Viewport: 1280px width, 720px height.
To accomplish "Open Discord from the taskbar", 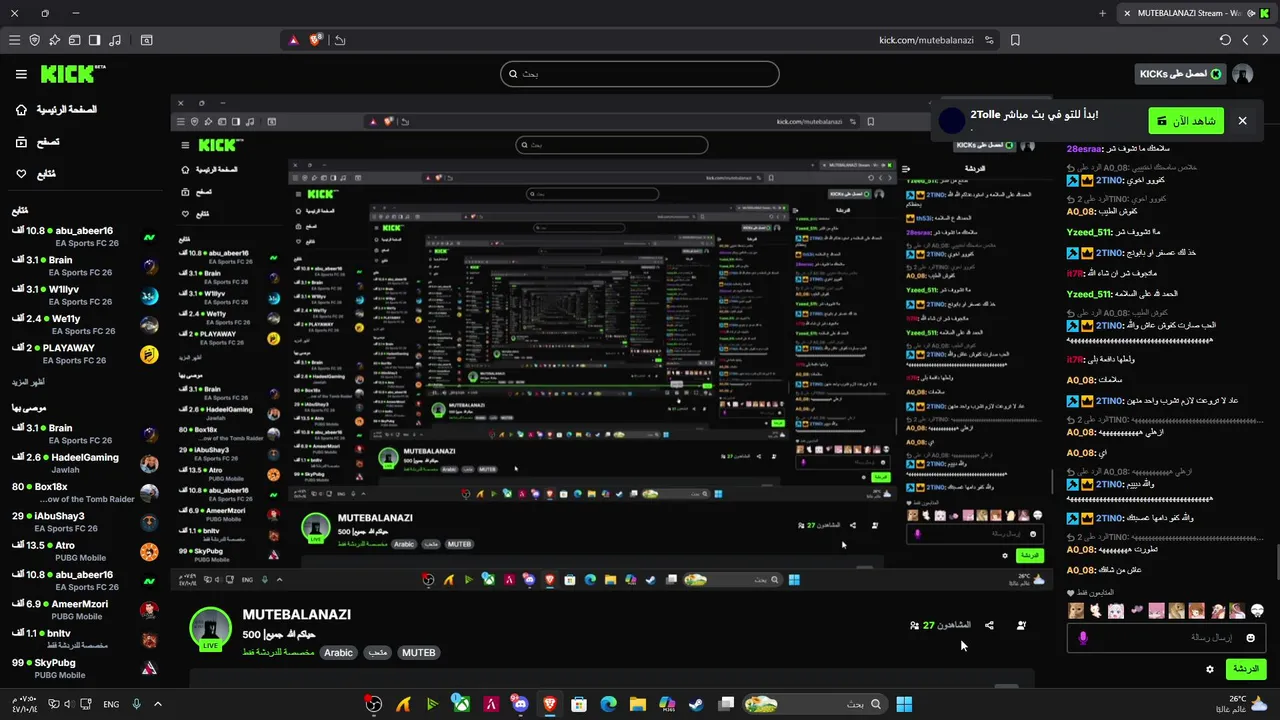I will [520, 704].
